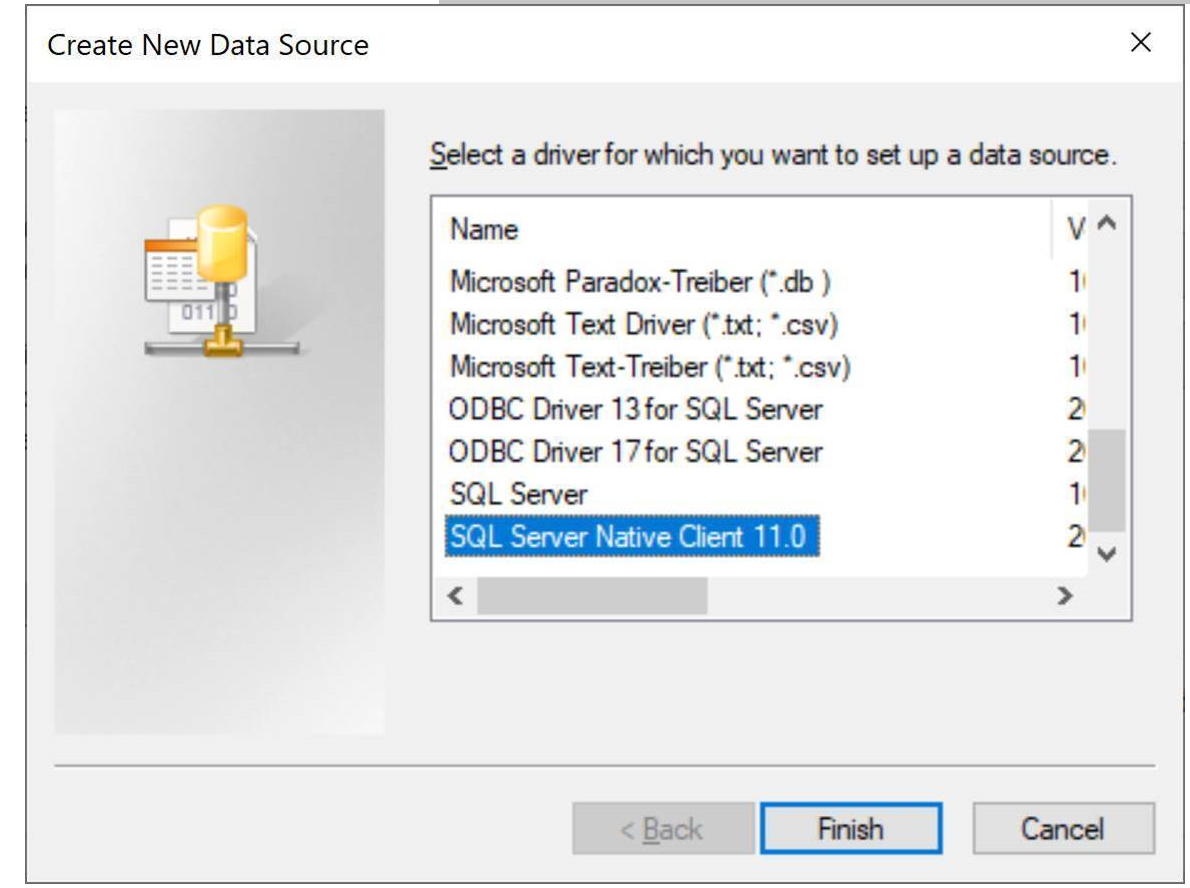This screenshot has height=888, width=1190.
Task: Select Microsoft Text-Treiber (*.txt; *.csv) entry
Action: tap(650, 367)
